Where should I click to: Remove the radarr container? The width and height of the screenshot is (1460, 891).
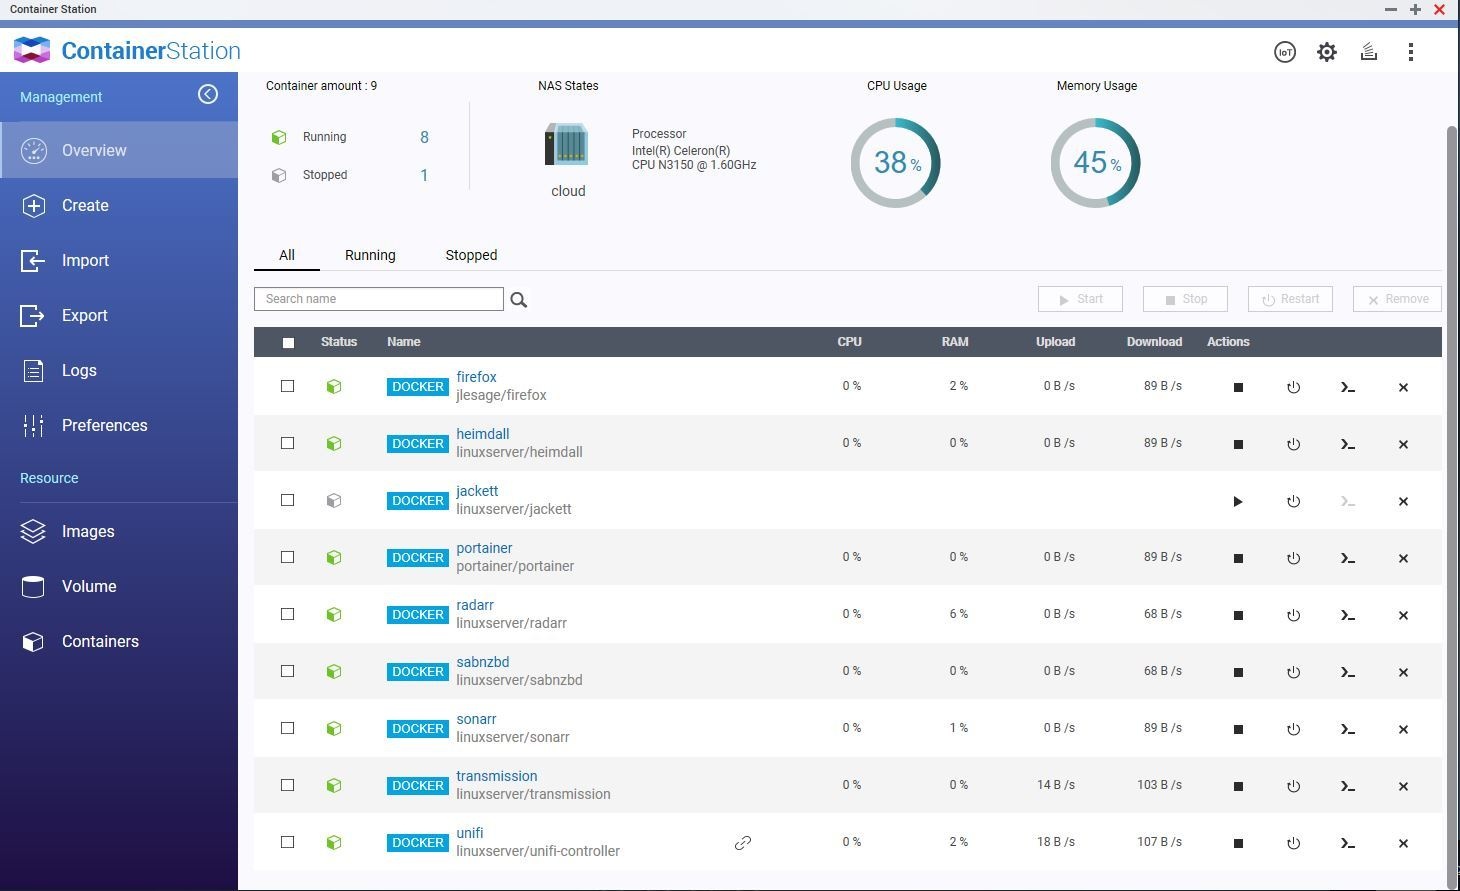(x=1403, y=615)
